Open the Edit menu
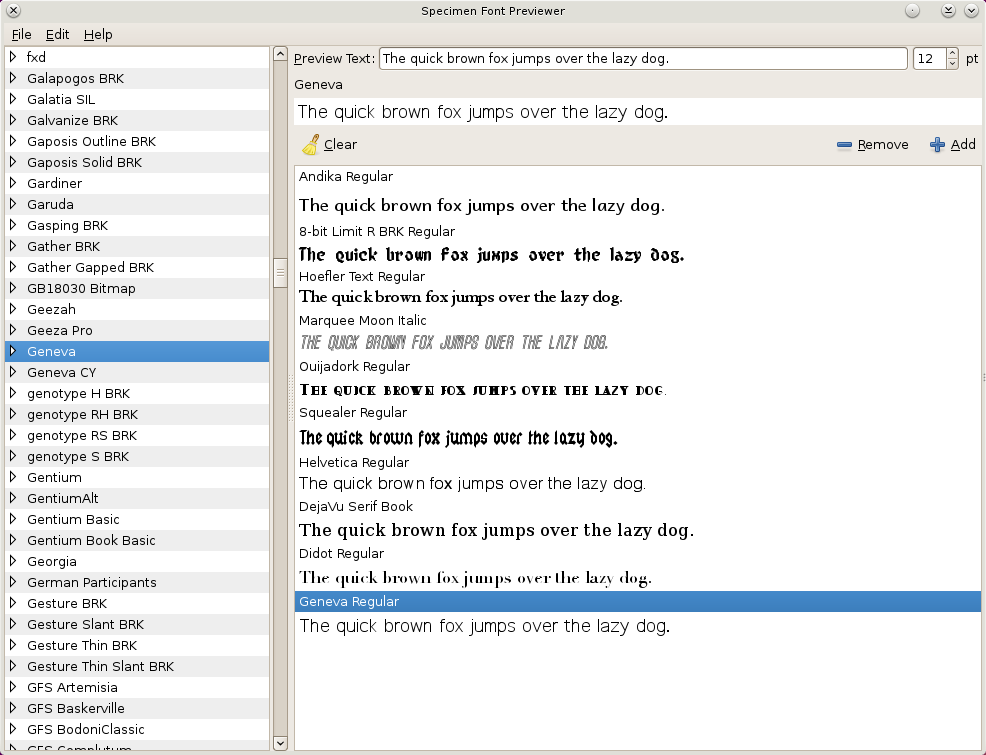 pyautogui.click(x=57, y=35)
